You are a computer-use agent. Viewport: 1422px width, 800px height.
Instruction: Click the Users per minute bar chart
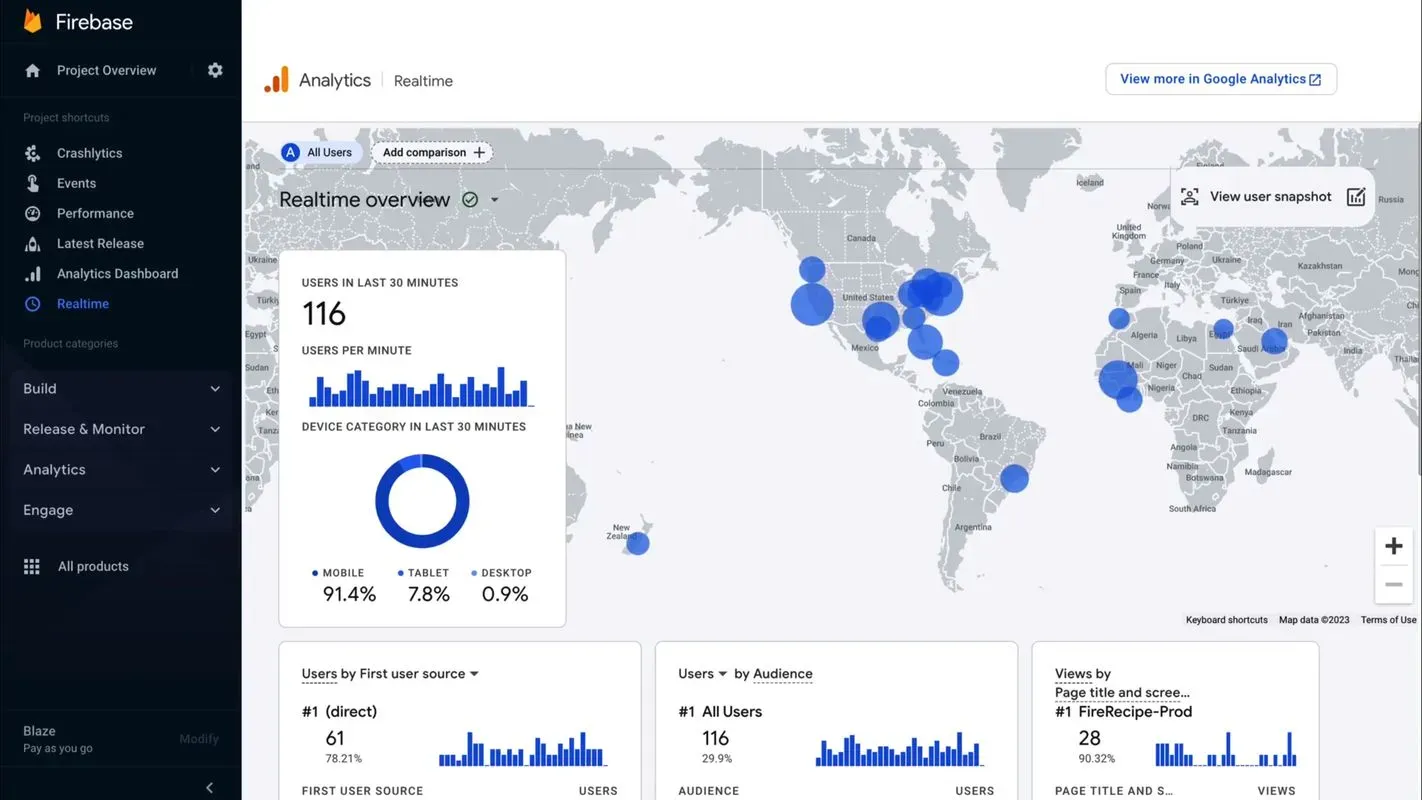coord(421,387)
